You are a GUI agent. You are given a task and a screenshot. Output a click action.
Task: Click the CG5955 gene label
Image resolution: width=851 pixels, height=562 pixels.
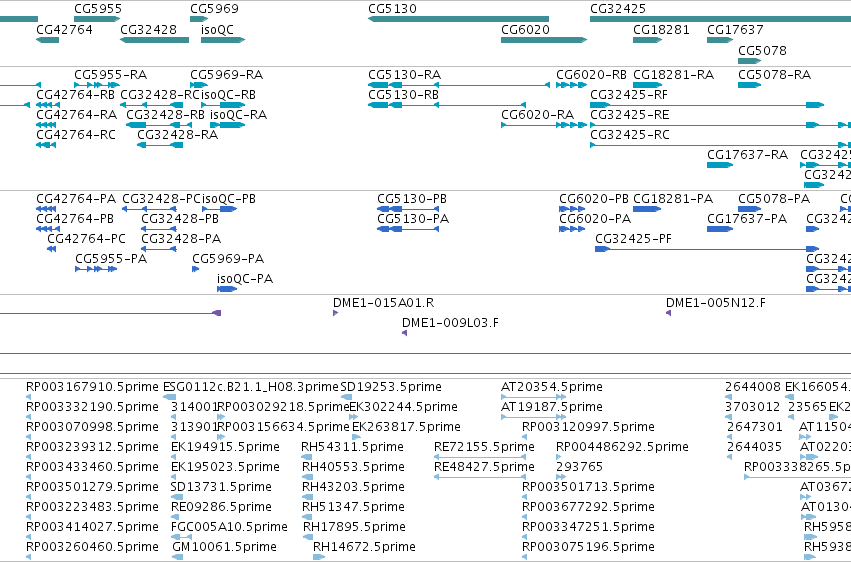coord(98,9)
